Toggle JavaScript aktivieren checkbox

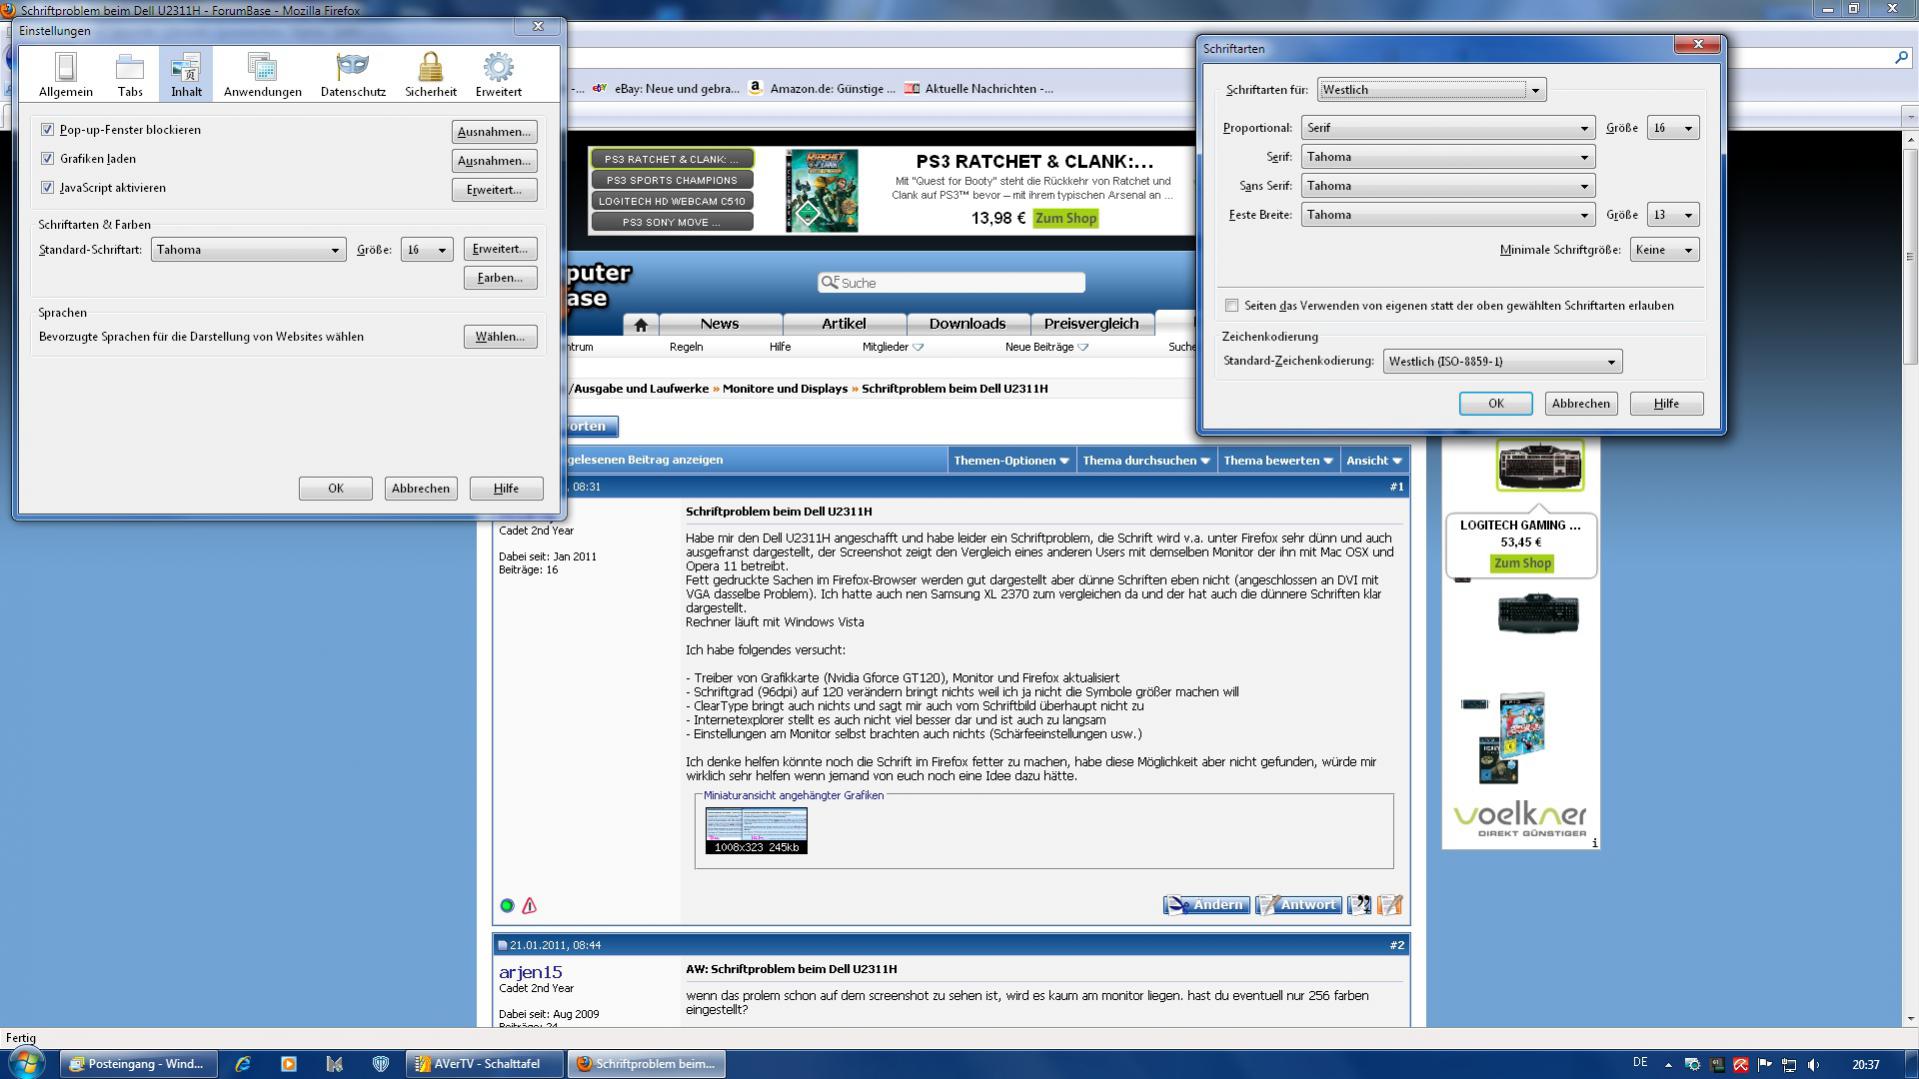click(x=47, y=188)
